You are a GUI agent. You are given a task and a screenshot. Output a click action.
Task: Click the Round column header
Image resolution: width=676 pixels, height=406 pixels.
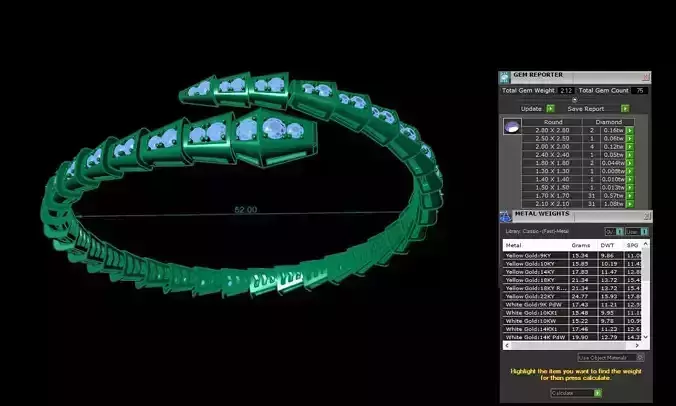click(x=553, y=122)
